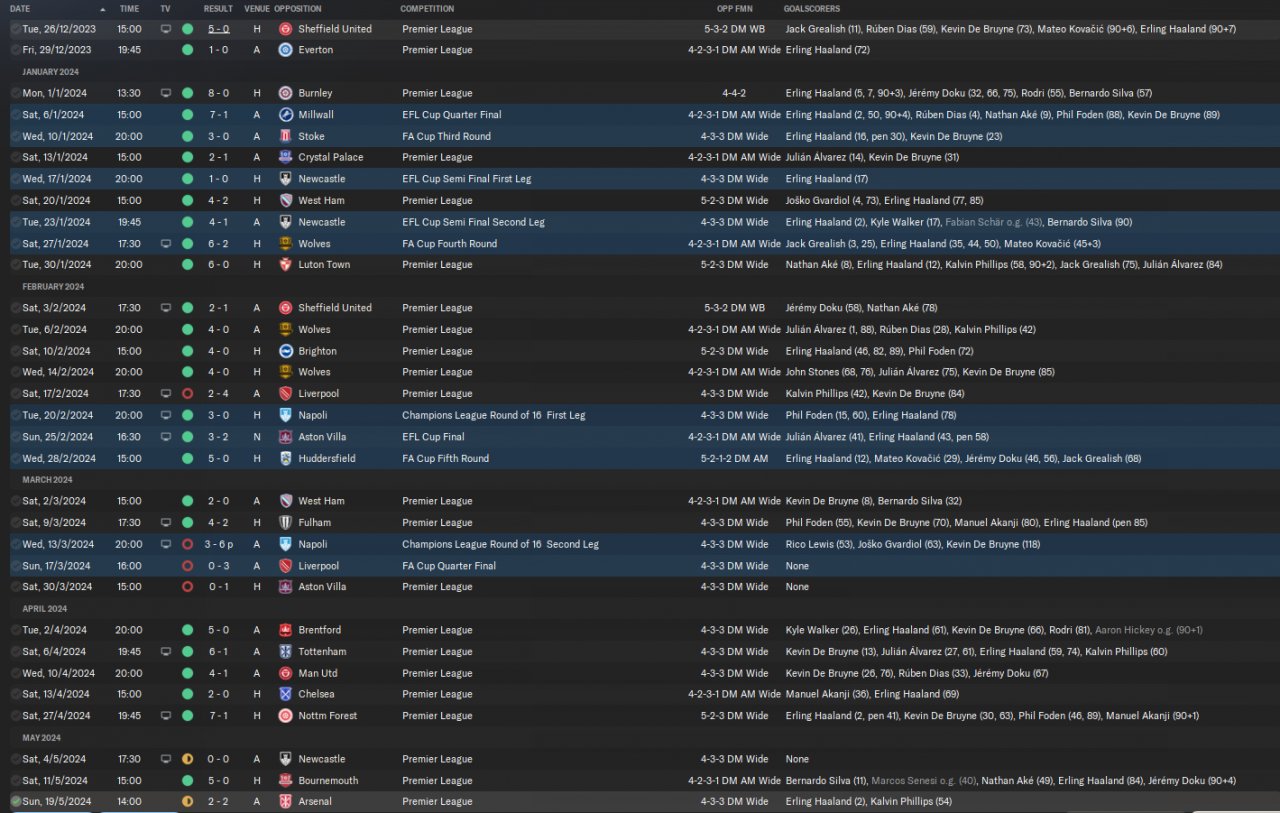Open the Luton Town club badge
The image size is (1280, 813).
(286, 265)
